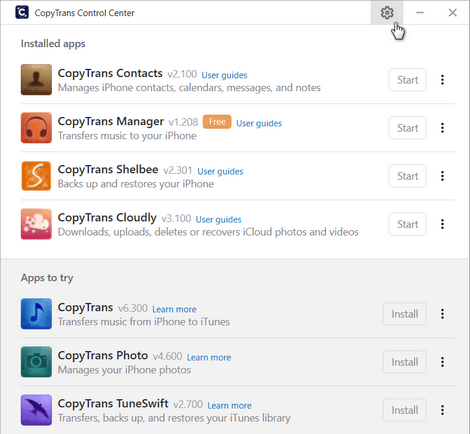This screenshot has height=434, width=470.
Task: Open User guides for CopyTrans Shelbee
Action: (x=220, y=171)
